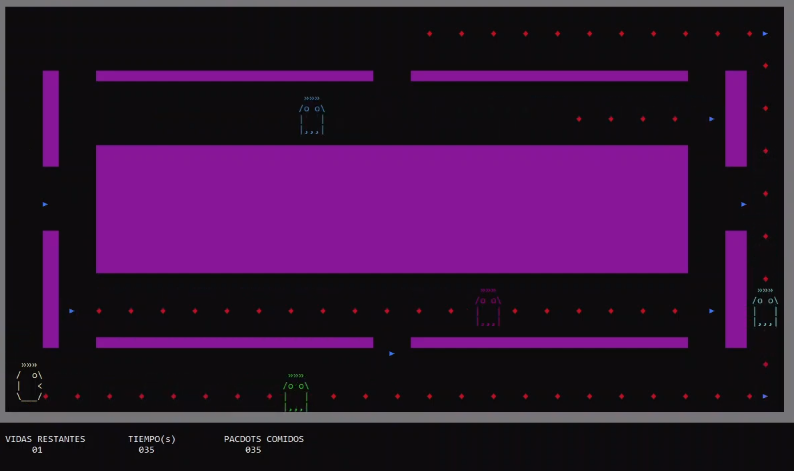Click the PACDOTS COMIDOS label
The height and width of the screenshot is (471, 794).
point(264,439)
